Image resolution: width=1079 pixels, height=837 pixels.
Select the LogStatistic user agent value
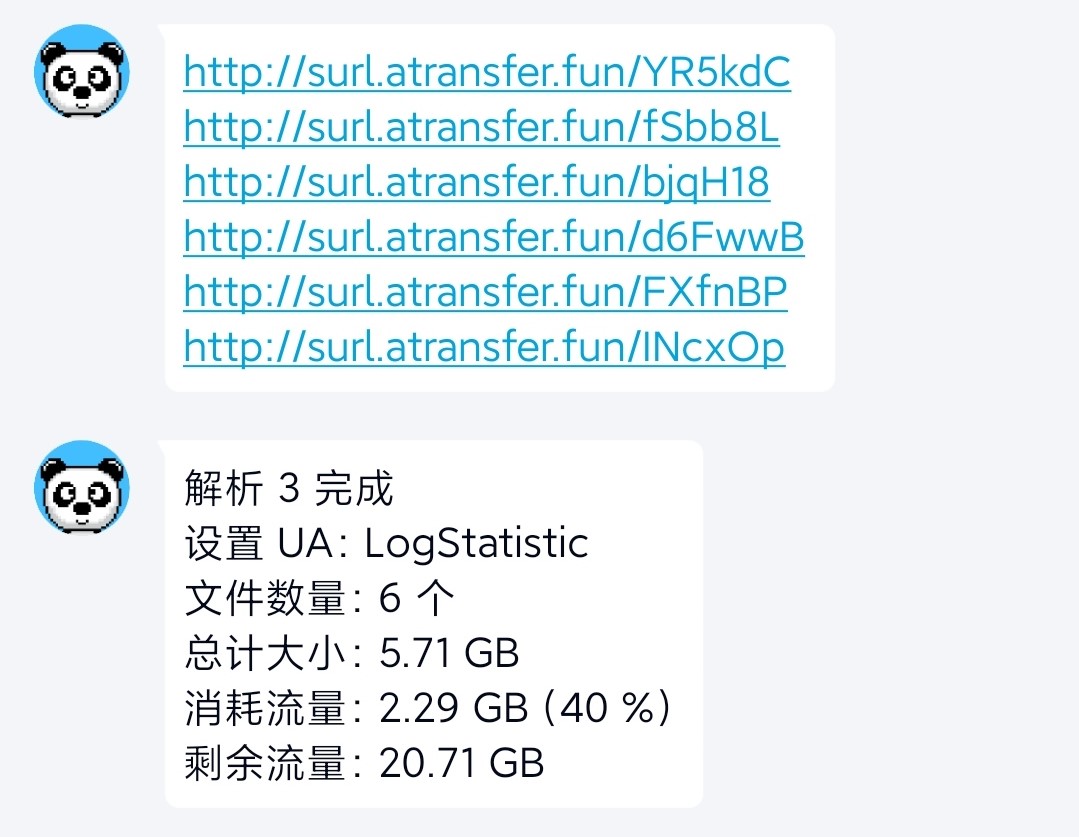click(476, 544)
